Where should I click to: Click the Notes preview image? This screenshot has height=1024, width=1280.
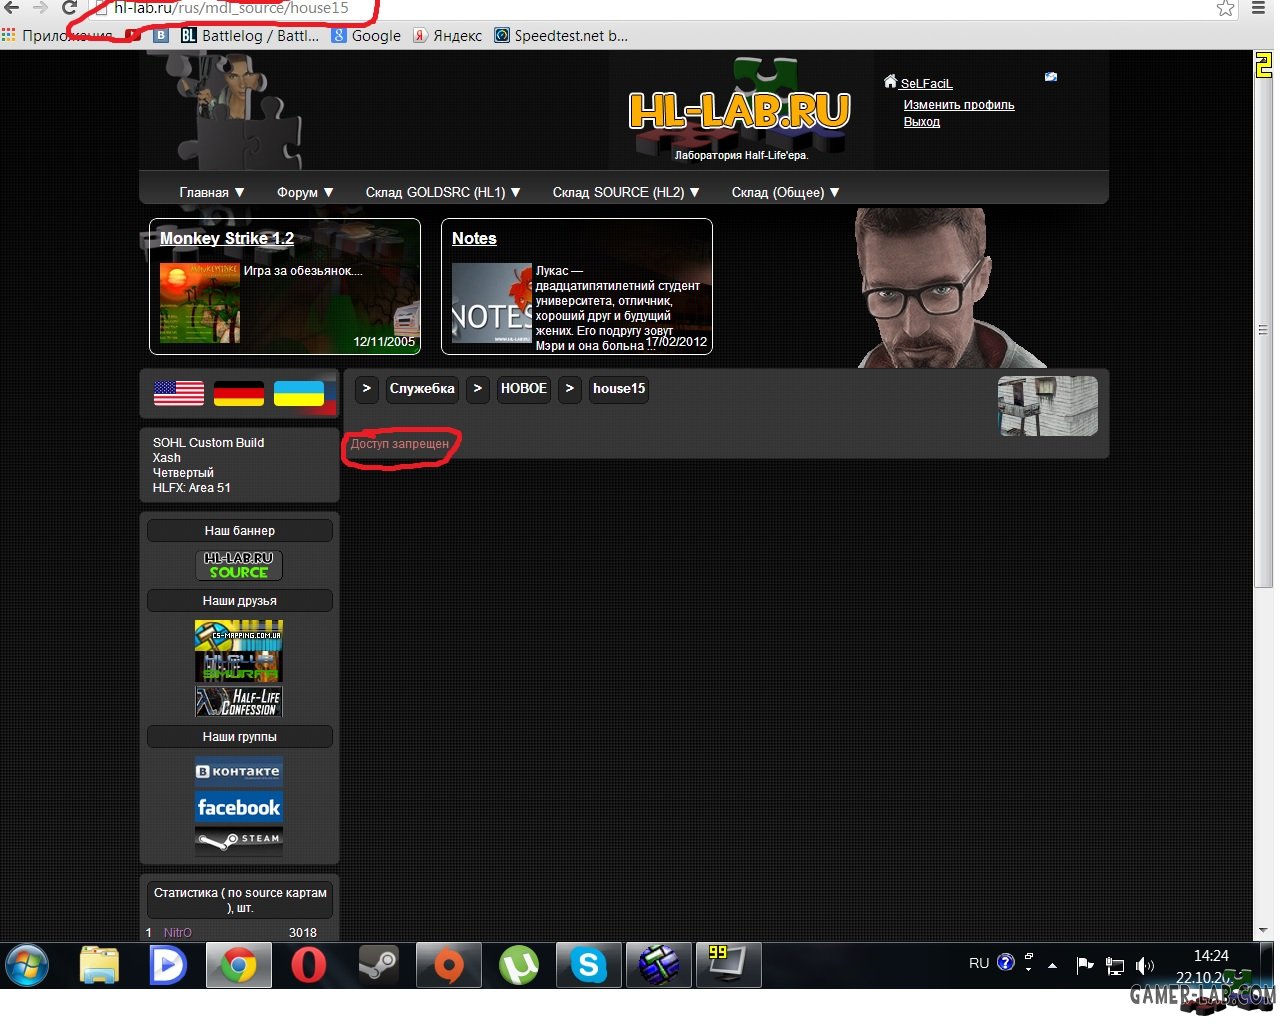[x=492, y=303]
